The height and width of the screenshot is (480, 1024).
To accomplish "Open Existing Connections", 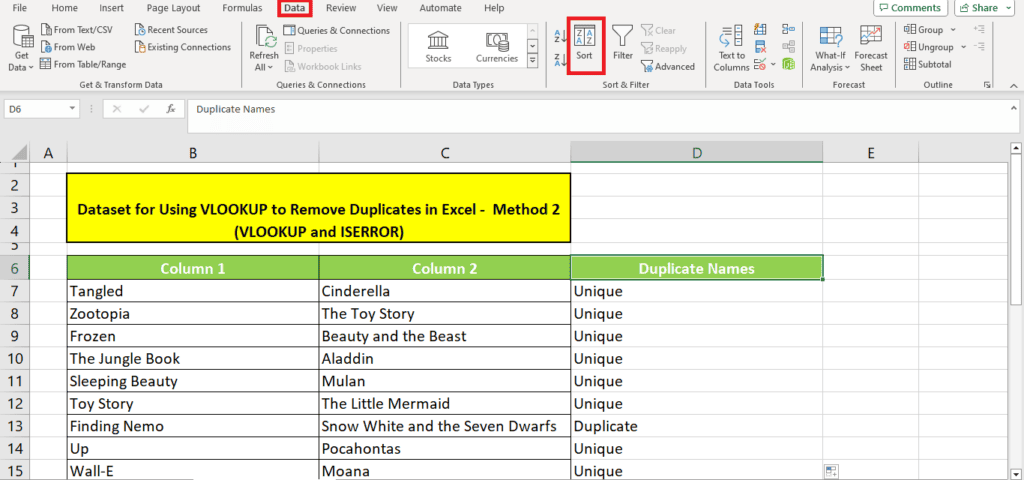I will (x=183, y=47).
